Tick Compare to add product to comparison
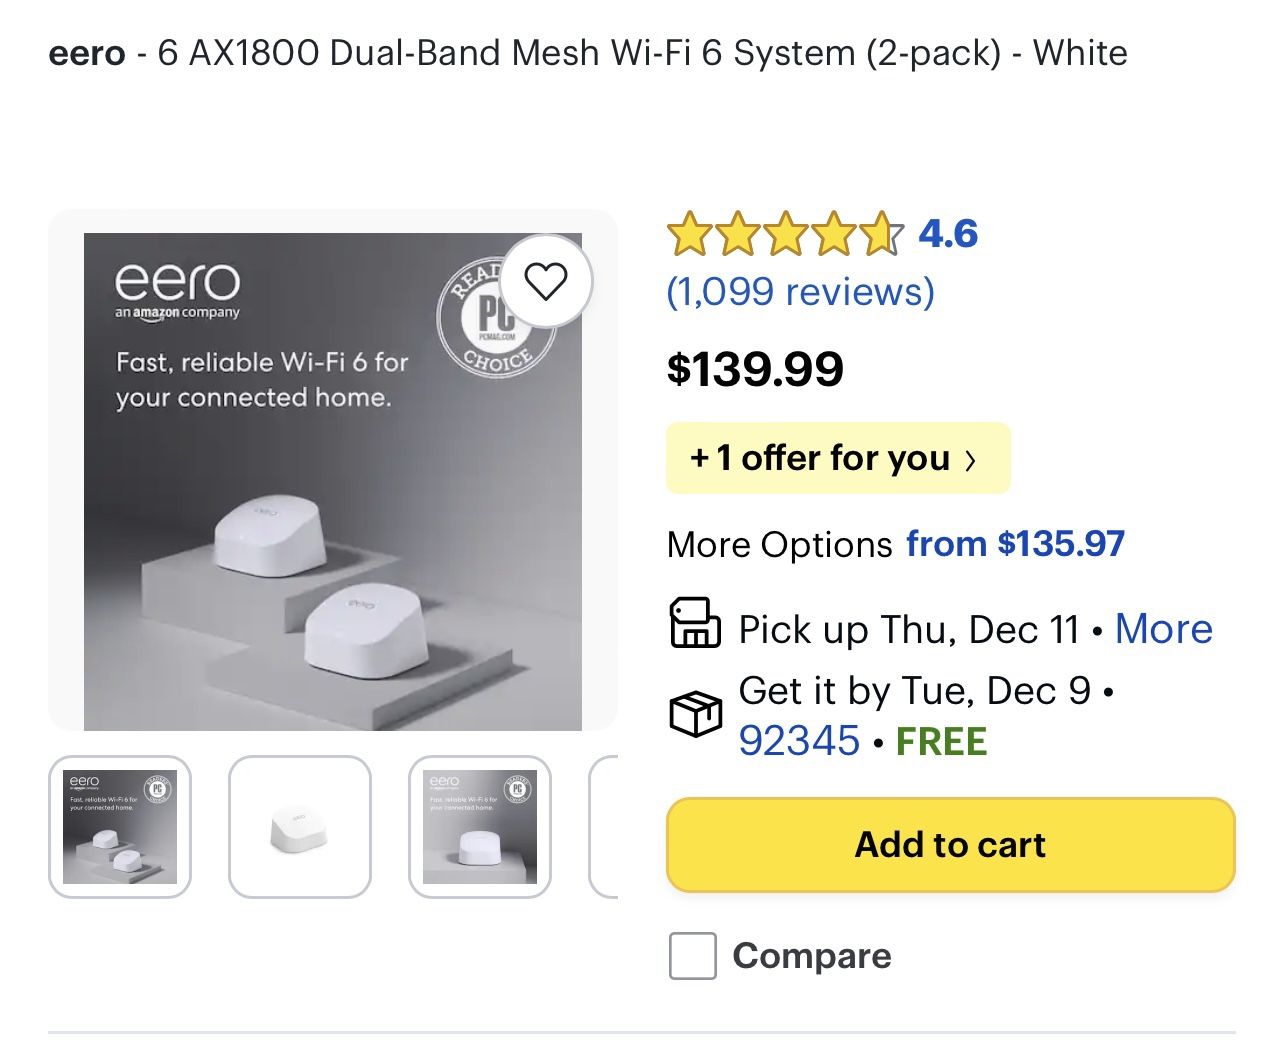Viewport: 1284px width, 1042px height. [695, 956]
